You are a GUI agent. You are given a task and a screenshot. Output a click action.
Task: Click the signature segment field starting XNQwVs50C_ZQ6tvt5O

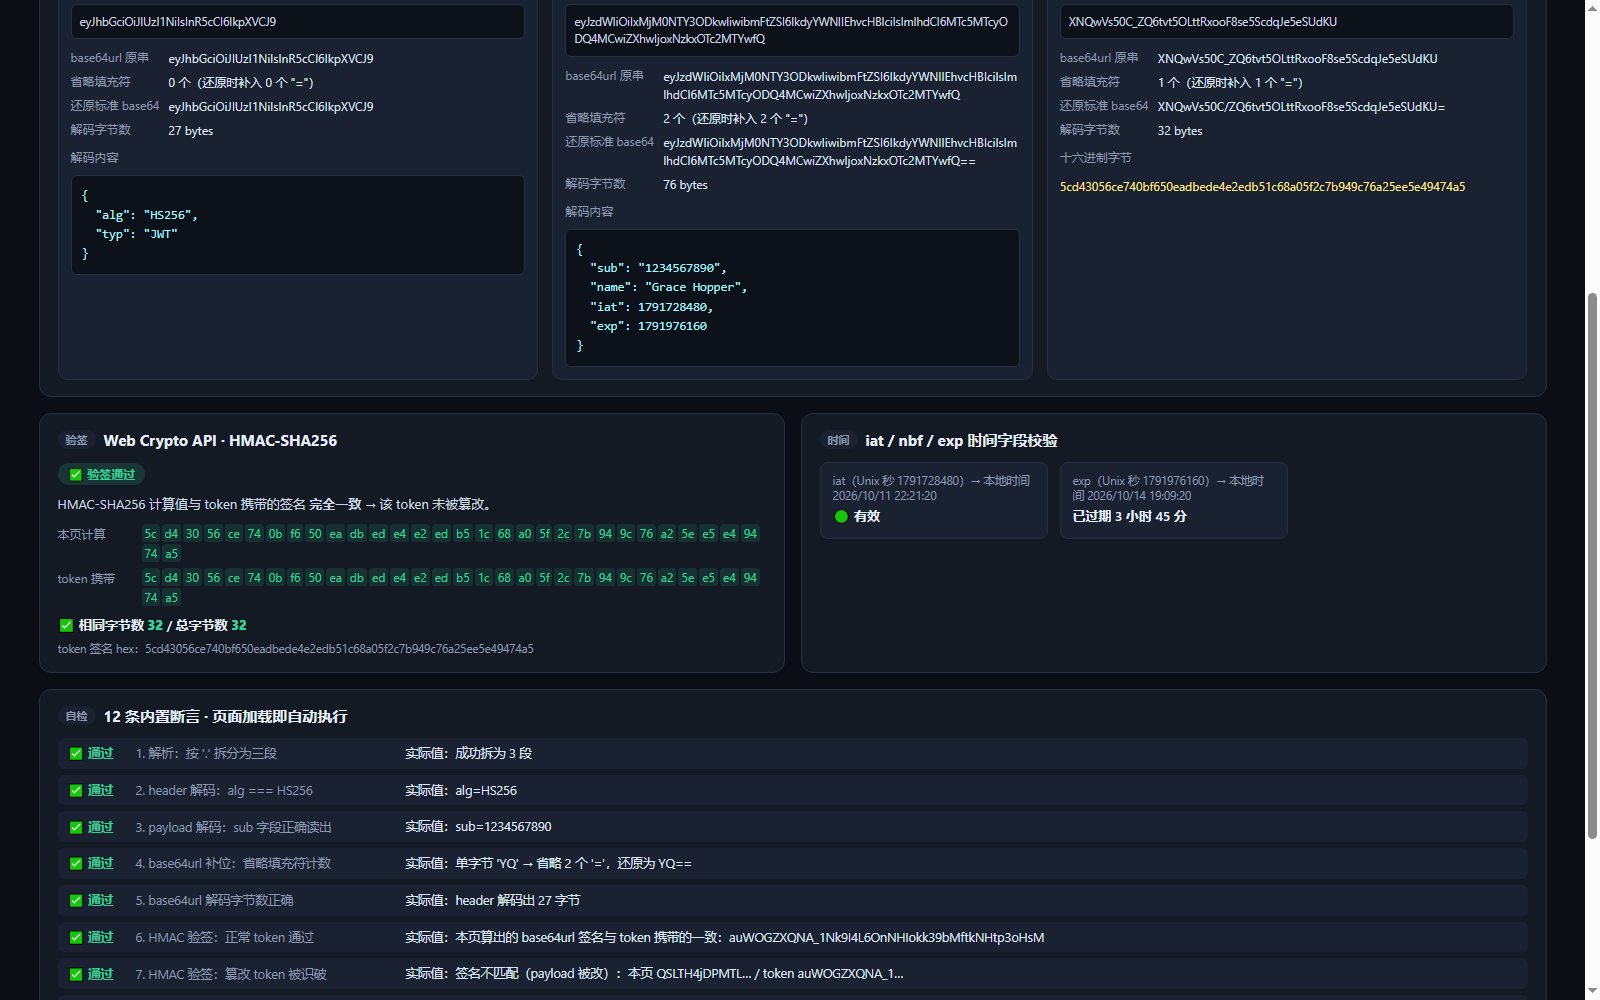(1287, 22)
